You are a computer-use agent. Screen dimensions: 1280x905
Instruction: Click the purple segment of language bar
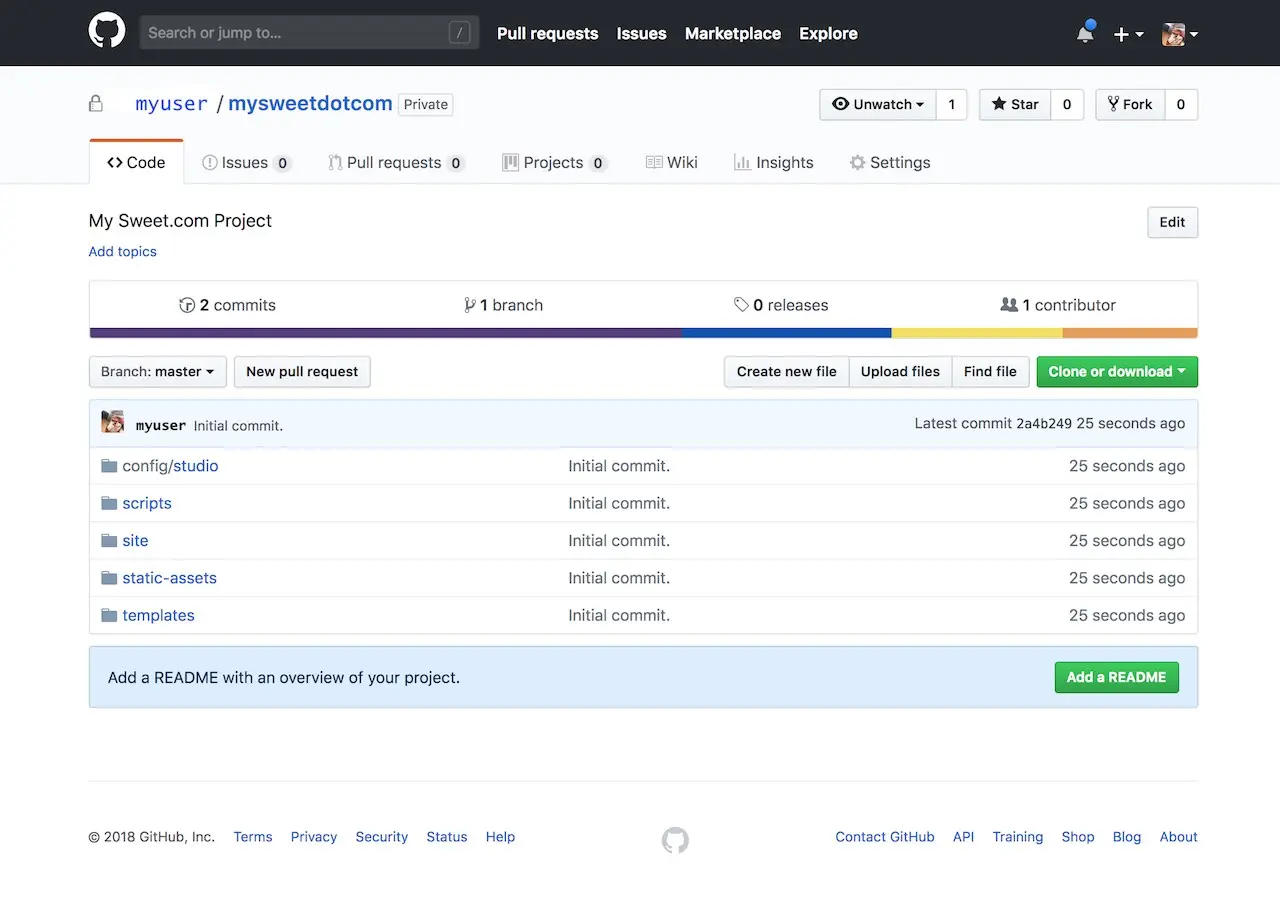point(386,333)
